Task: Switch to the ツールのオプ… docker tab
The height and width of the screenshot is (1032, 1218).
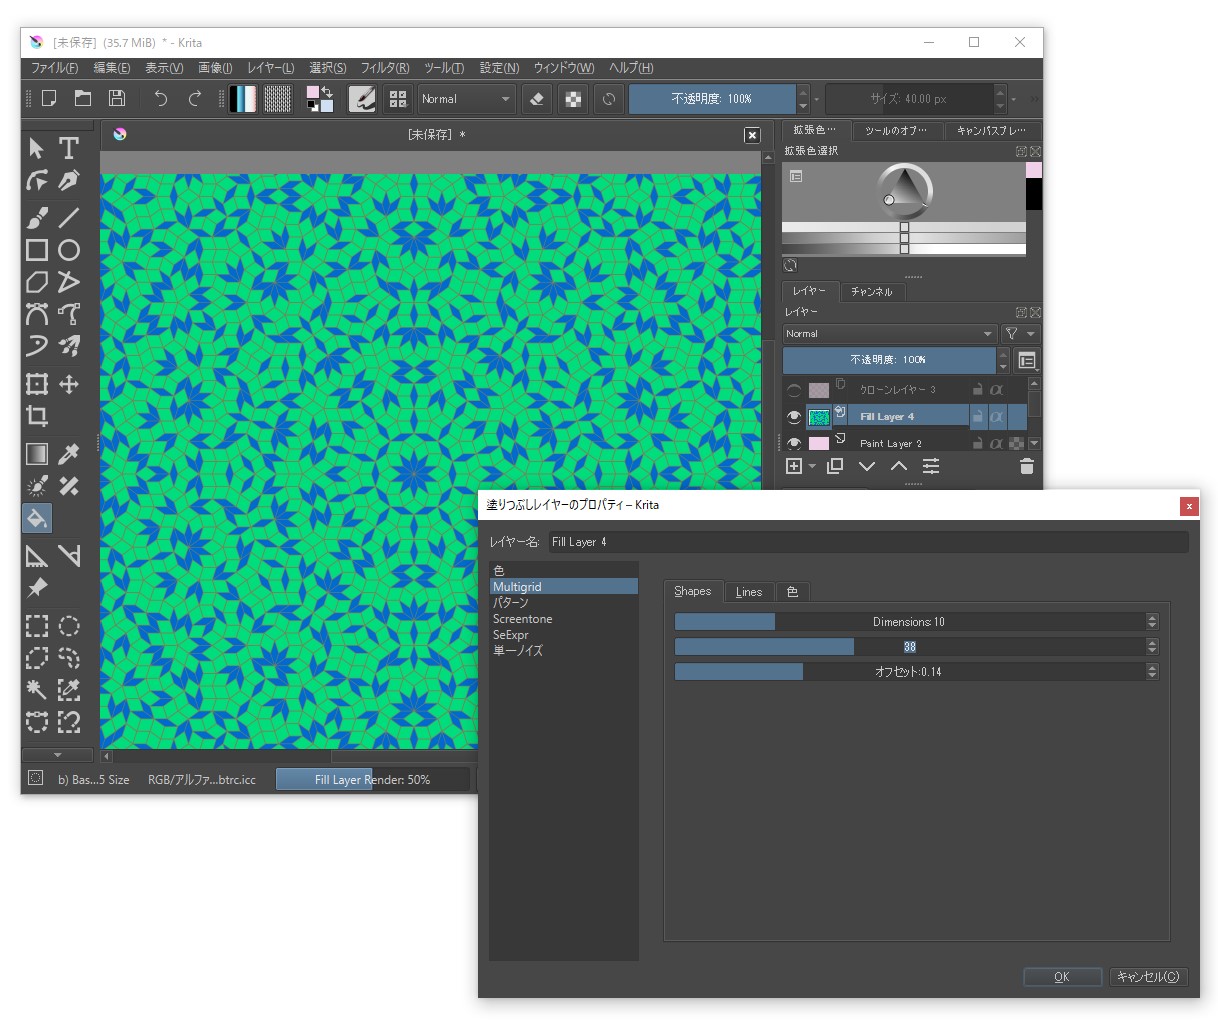Action: [x=896, y=131]
